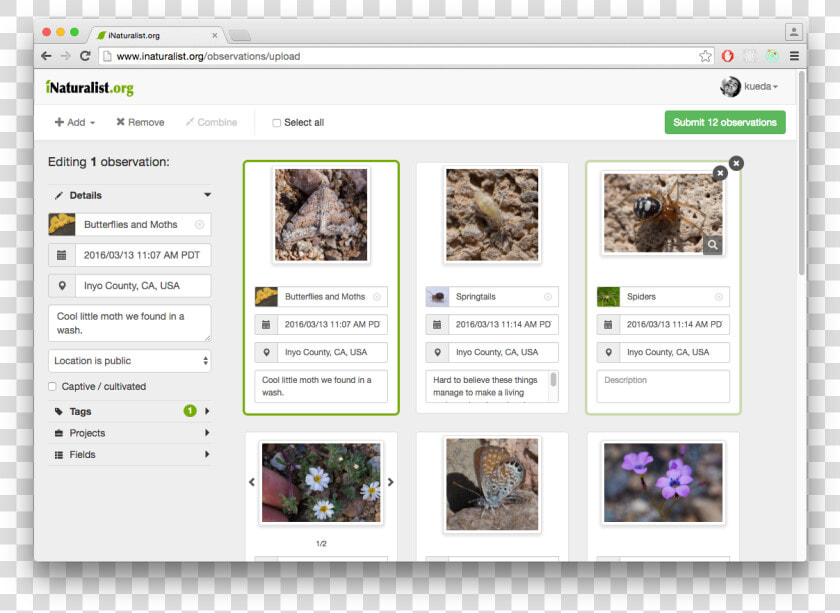The image size is (840, 613).
Task: Click green circular extension icon
Action: (772, 56)
